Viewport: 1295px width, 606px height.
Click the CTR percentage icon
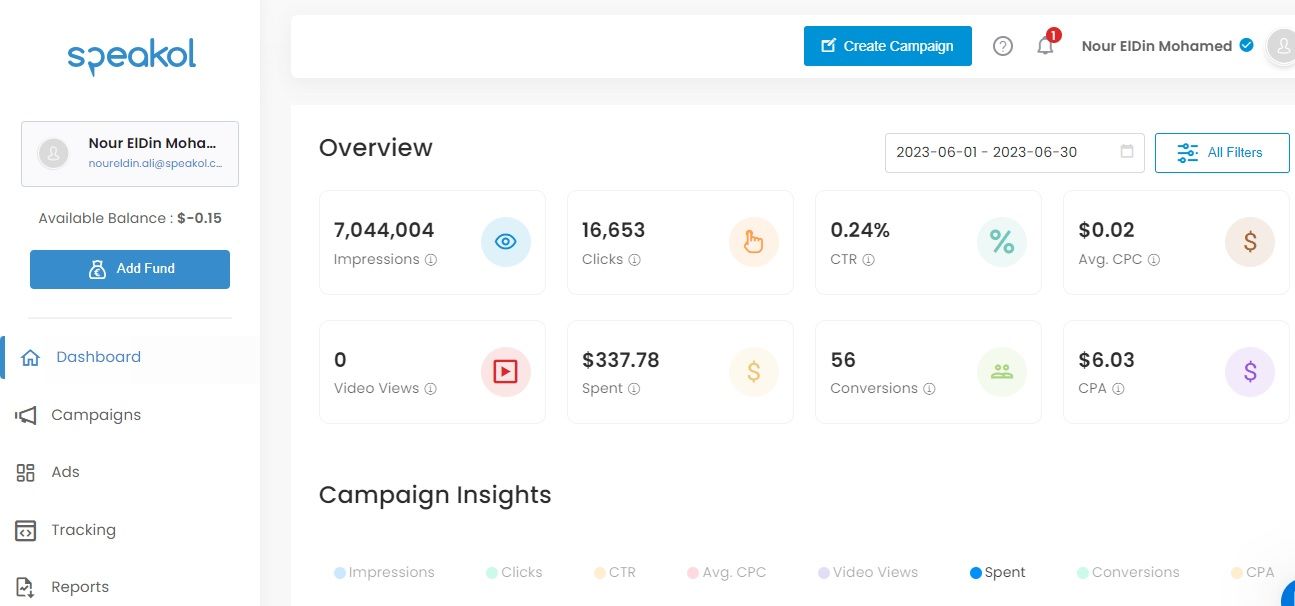tap(1001, 241)
